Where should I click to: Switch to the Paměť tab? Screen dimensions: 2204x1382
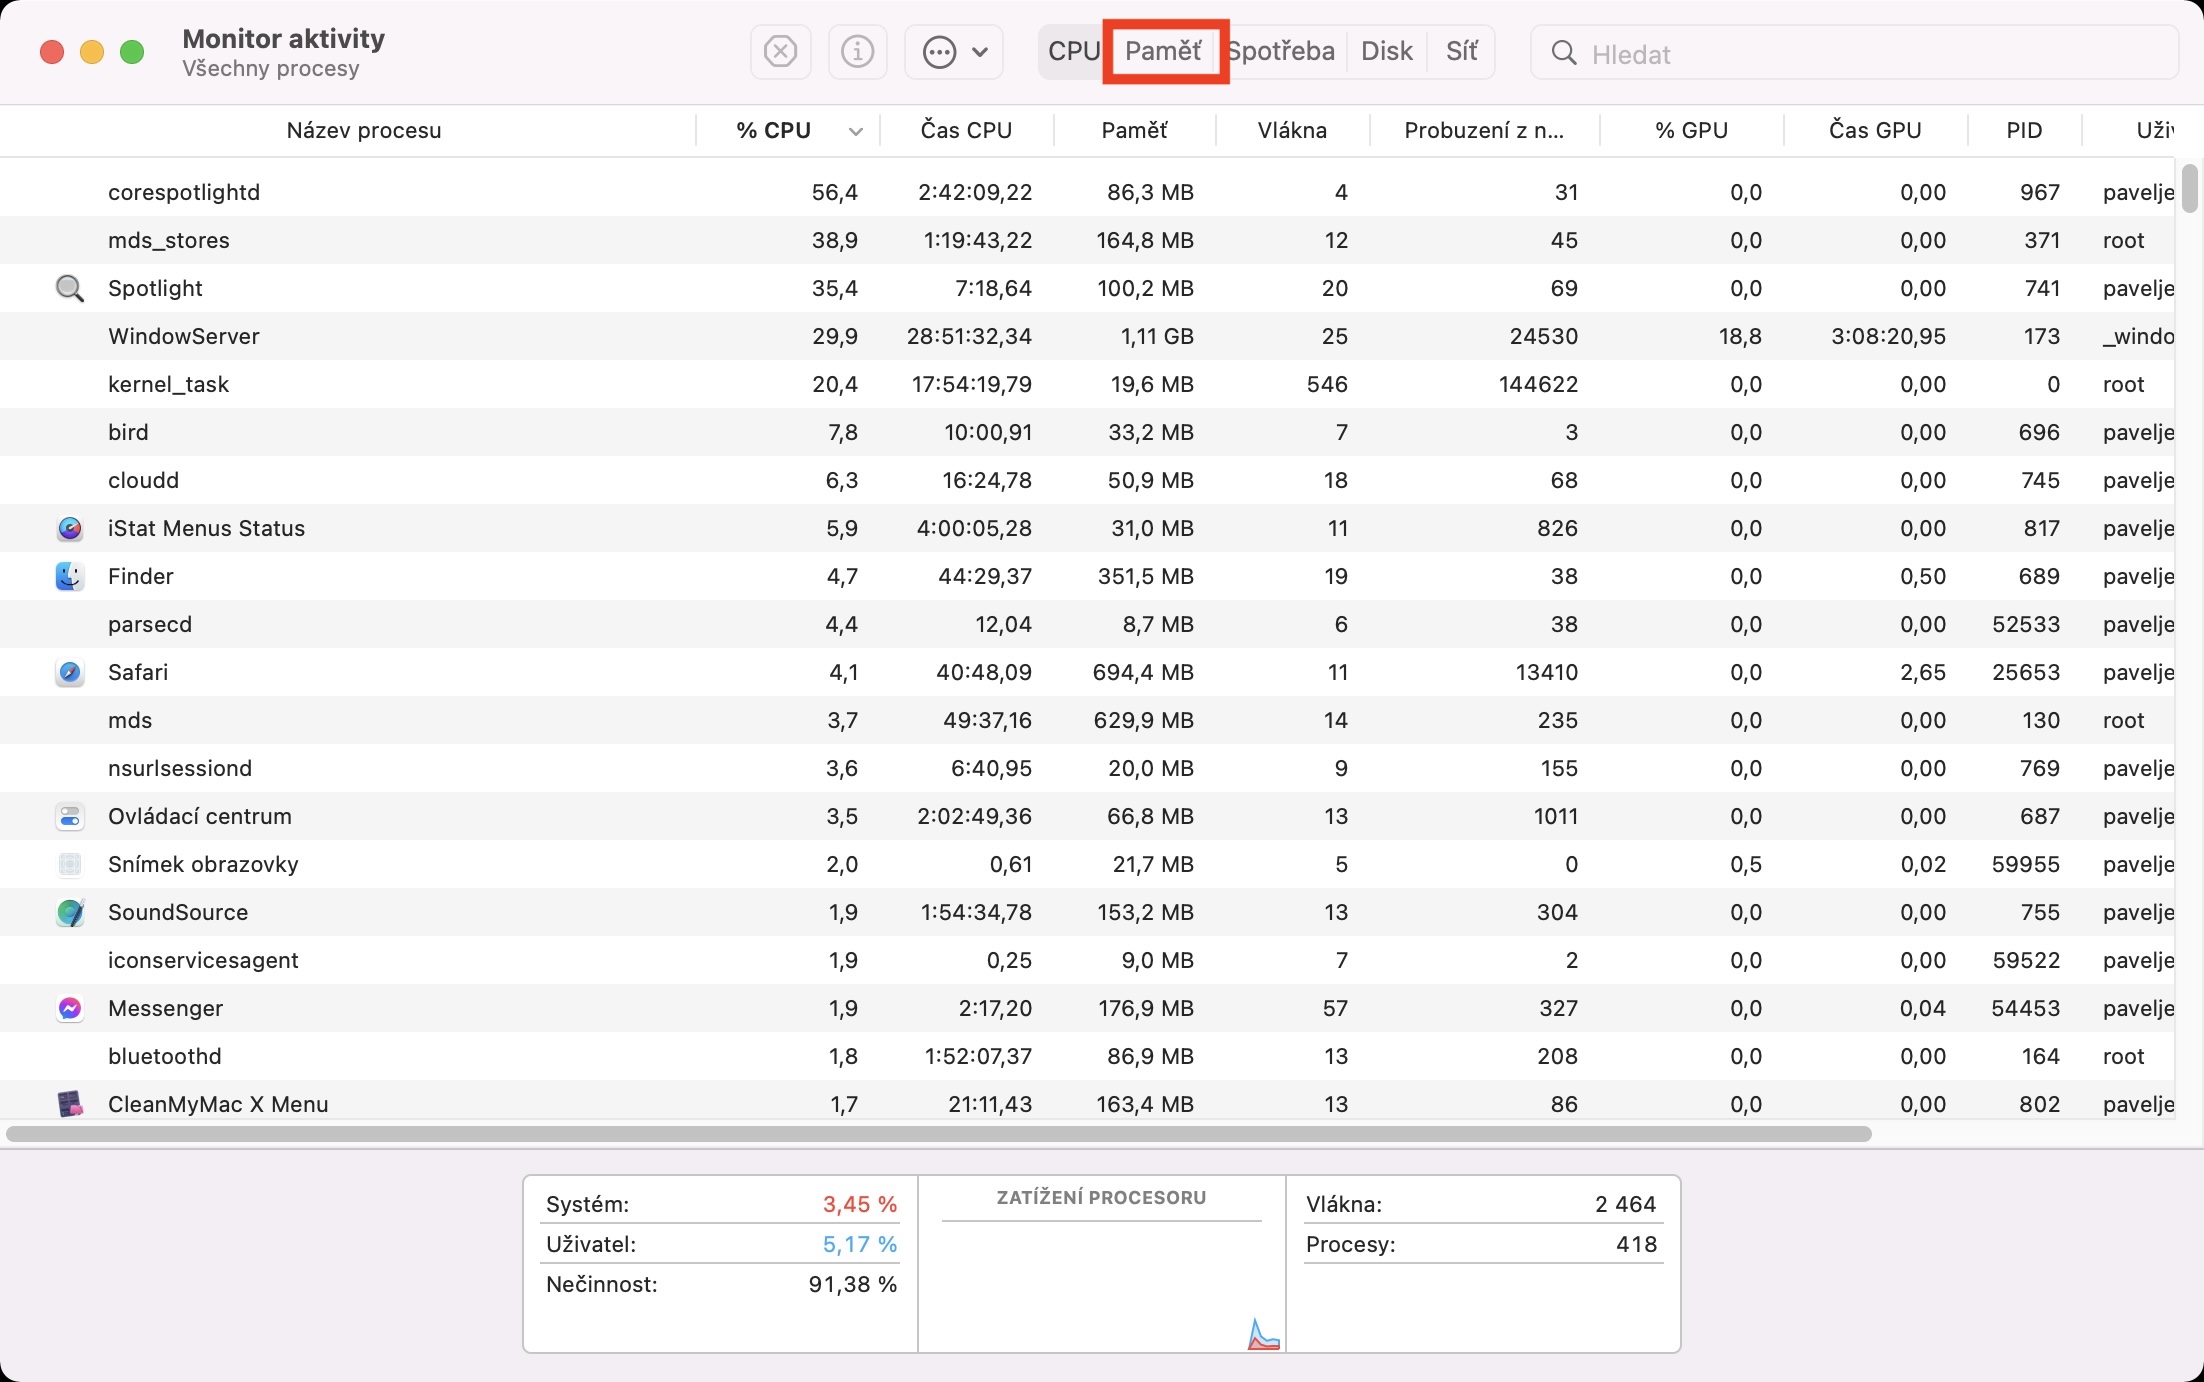(x=1163, y=51)
